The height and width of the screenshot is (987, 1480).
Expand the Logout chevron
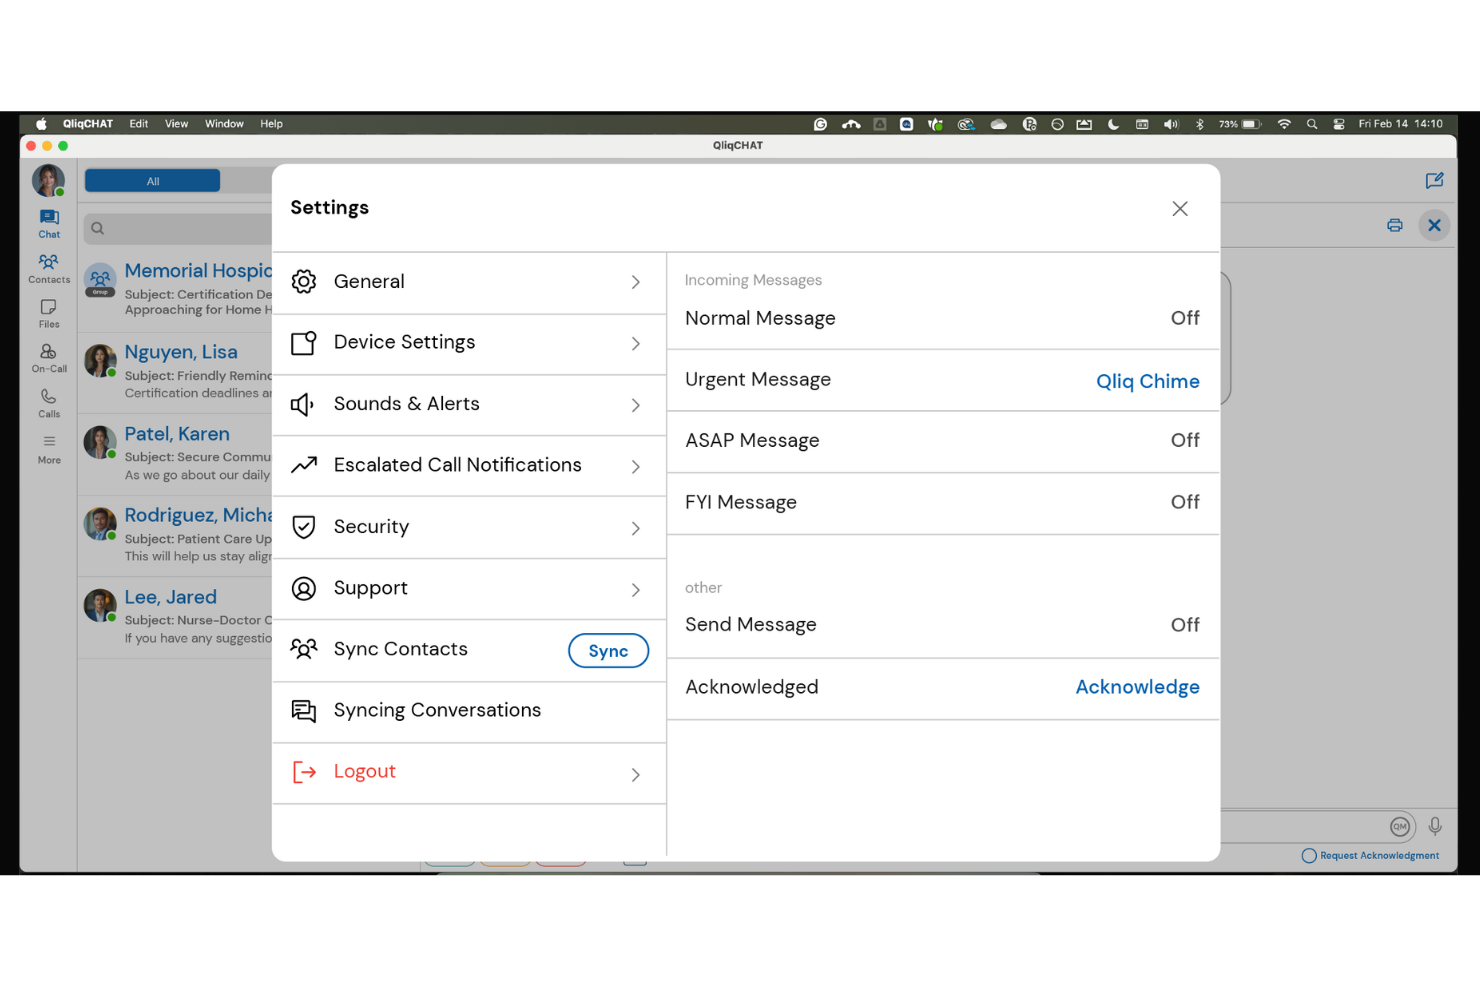(636, 775)
